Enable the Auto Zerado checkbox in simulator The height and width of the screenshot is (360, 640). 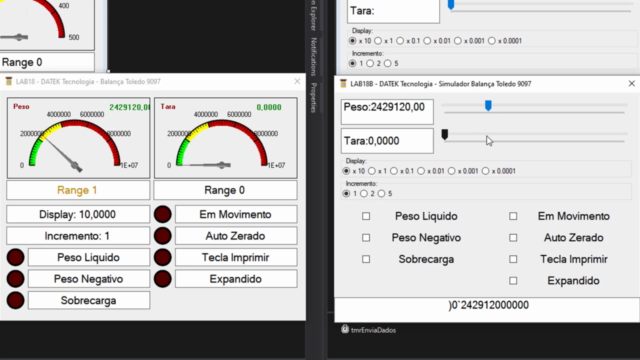[513, 238]
